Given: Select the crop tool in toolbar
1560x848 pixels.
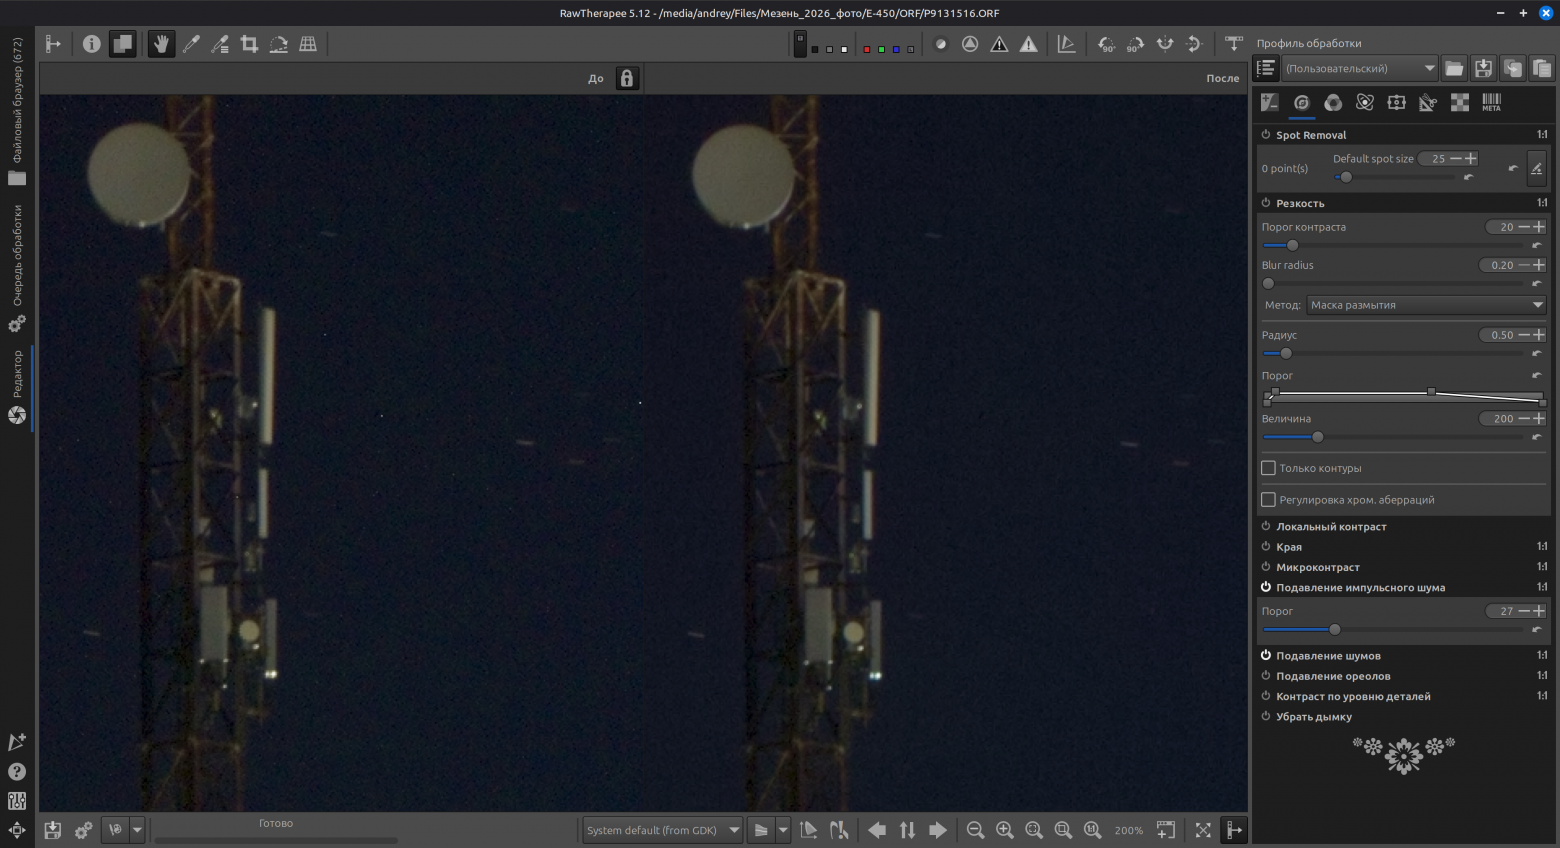Looking at the screenshot, I should pyautogui.click(x=249, y=44).
